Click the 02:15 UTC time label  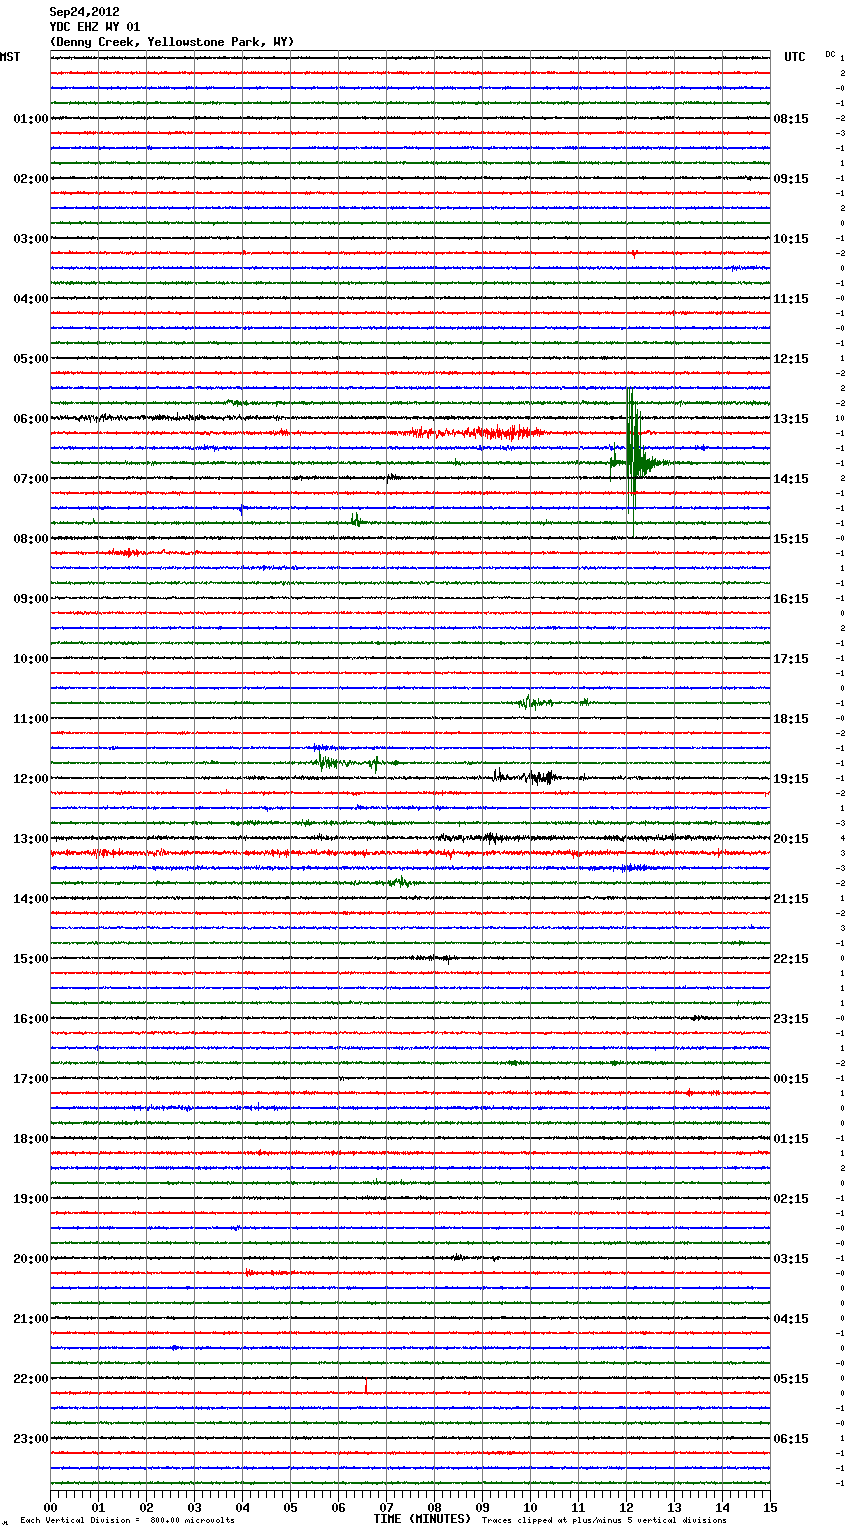(x=791, y=1199)
